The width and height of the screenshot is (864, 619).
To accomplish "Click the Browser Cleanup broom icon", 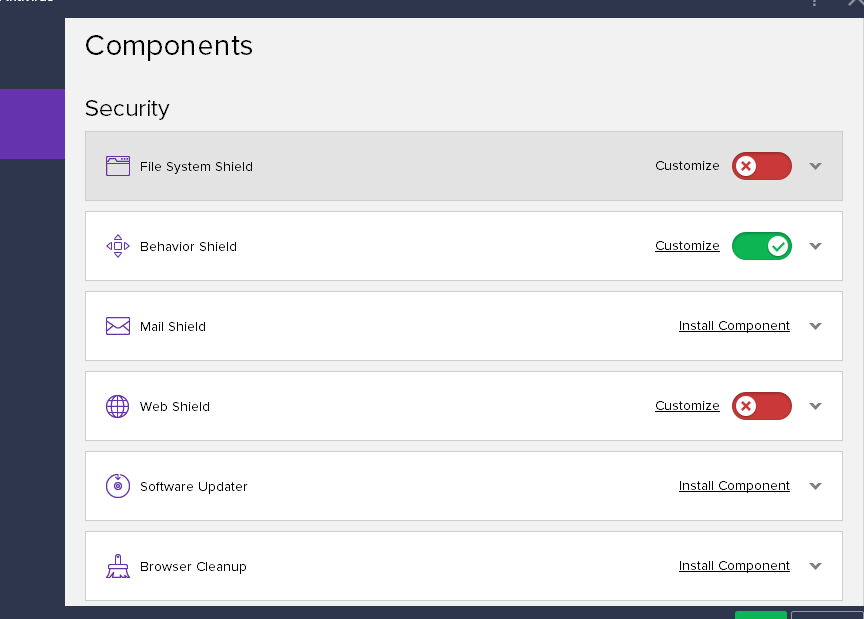I will click(x=118, y=566).
